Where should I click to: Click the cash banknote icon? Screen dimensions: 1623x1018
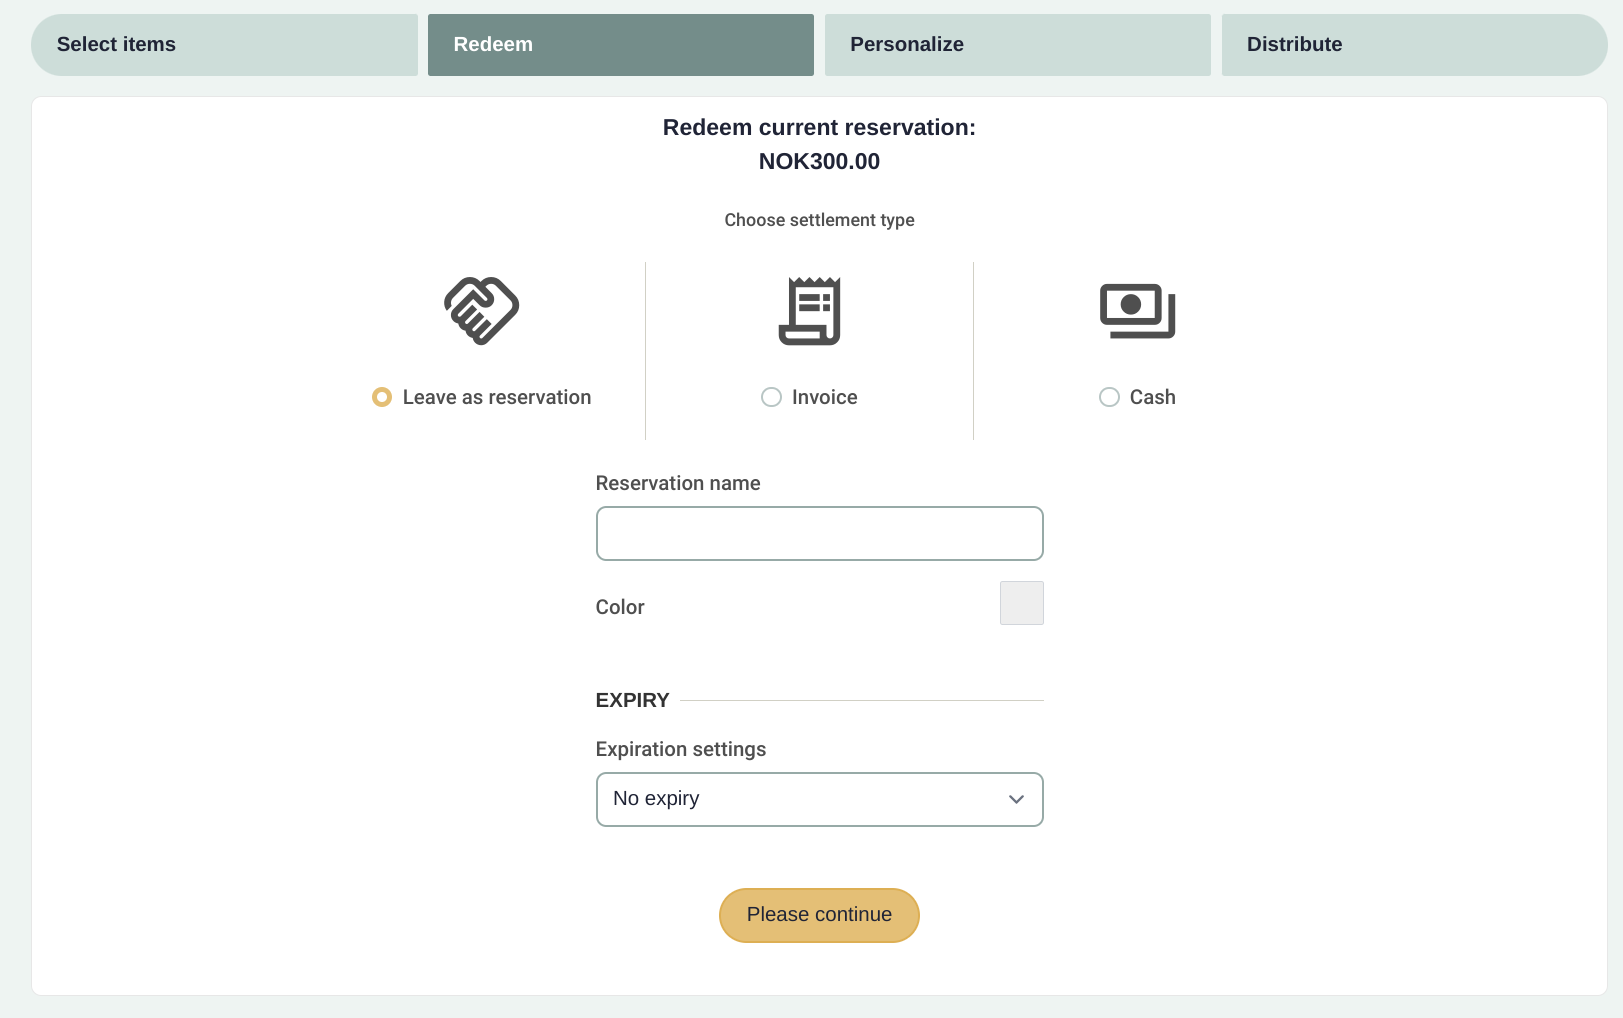(1138, 311)
